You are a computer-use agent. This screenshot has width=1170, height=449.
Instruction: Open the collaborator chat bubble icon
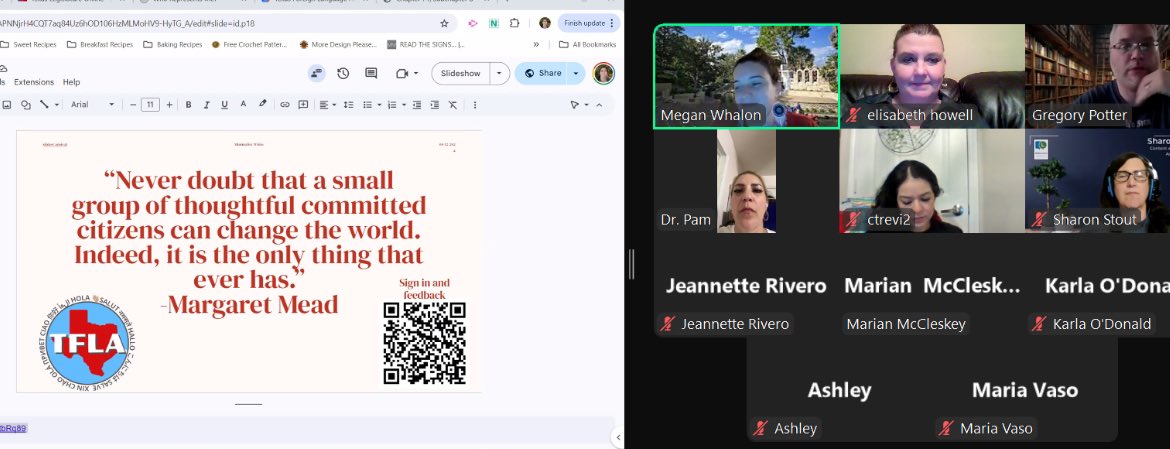316,73
